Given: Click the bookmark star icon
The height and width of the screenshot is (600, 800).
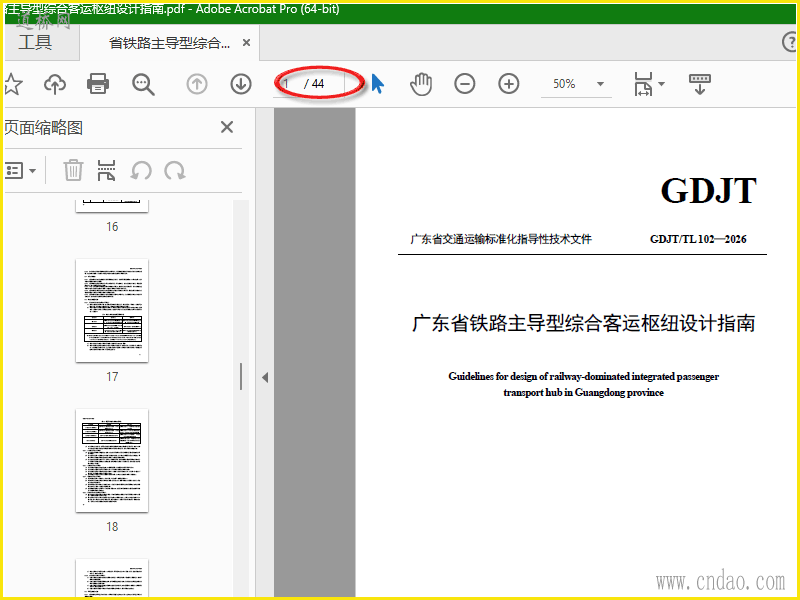Looking at the screenshot, I should coord(13,84).
